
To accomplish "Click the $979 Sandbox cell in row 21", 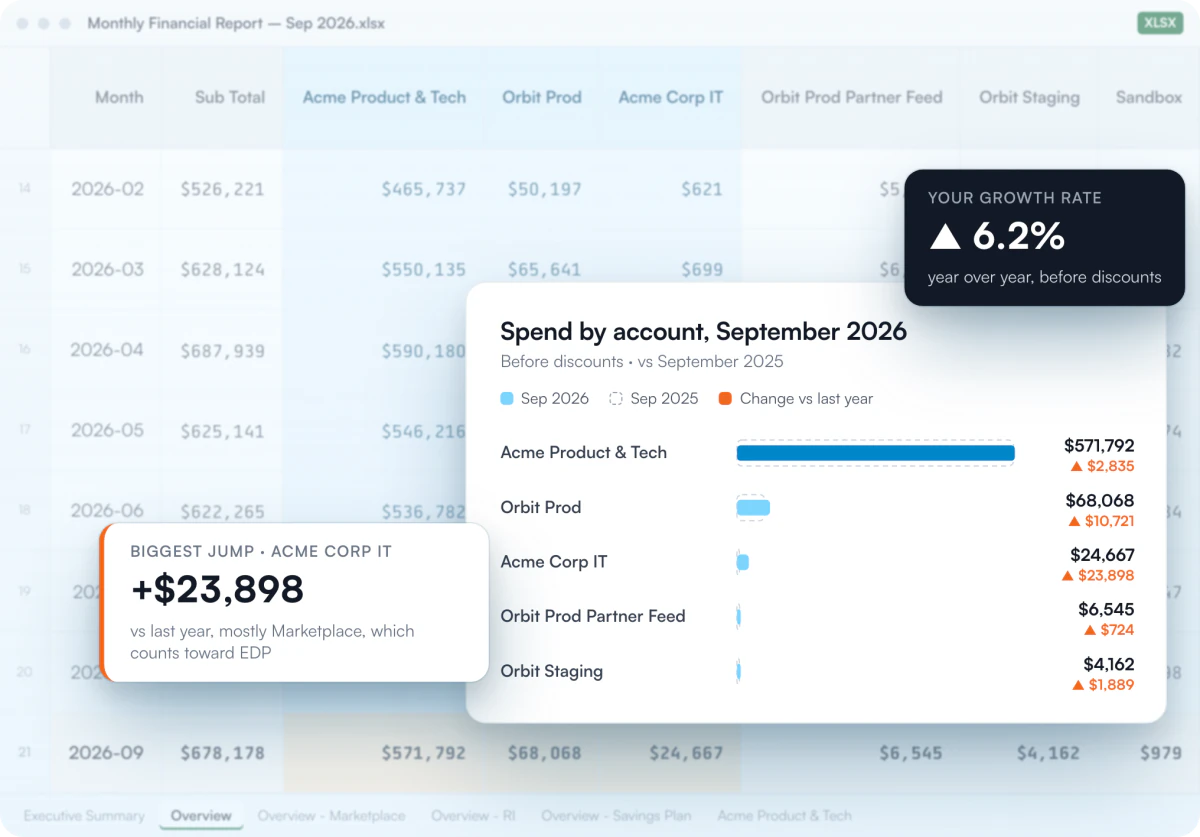I will click(1160, 752).
